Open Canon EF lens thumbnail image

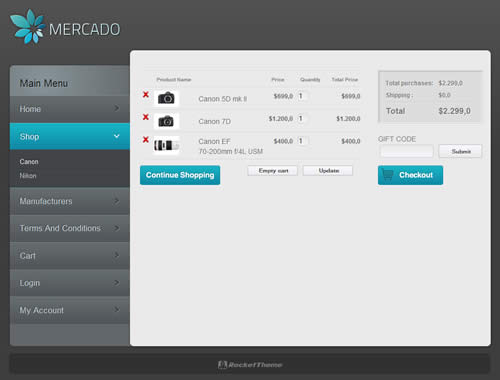[166, 145]
